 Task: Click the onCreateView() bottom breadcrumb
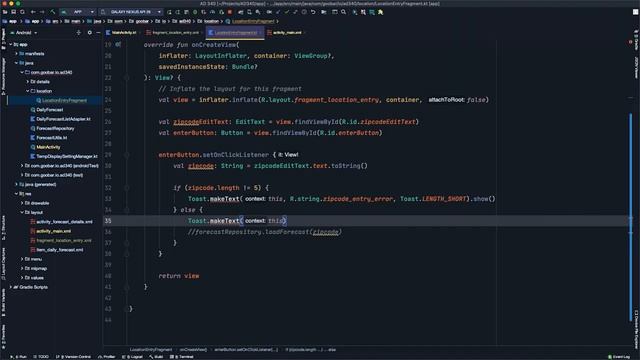point(193,350)
